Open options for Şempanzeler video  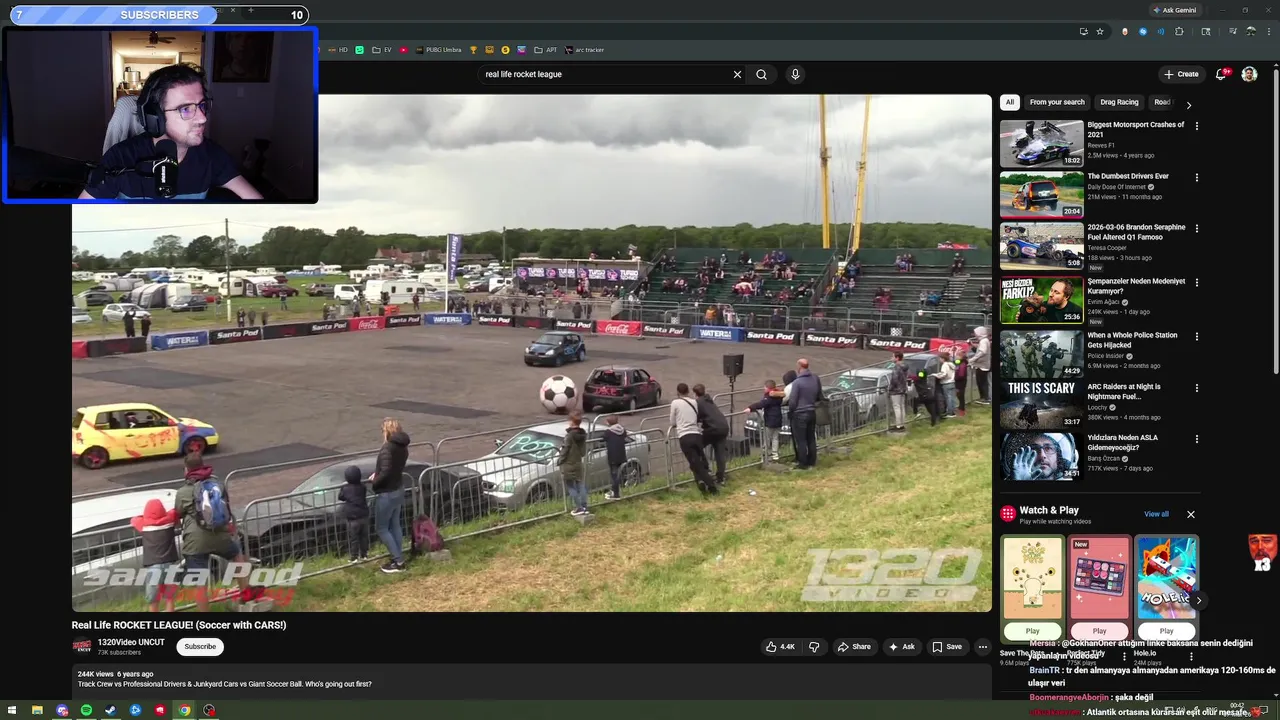tap(1196, 283)
